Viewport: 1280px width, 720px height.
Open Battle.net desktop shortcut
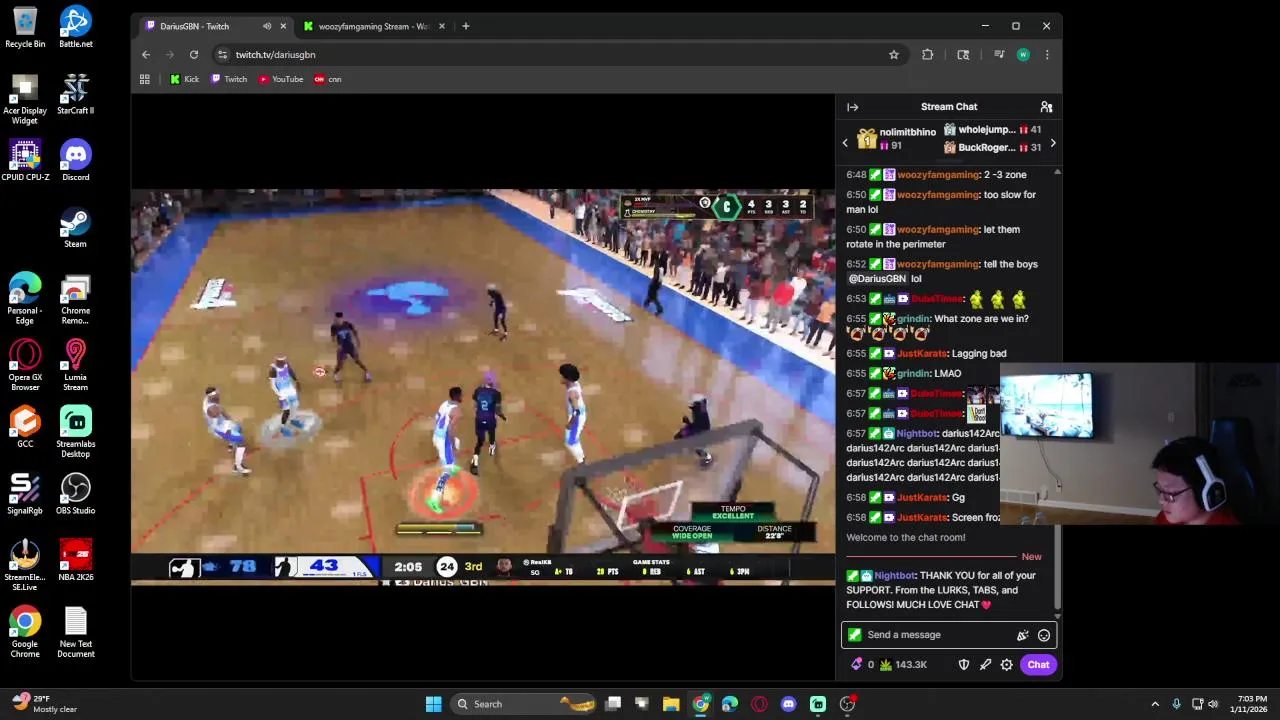[76, 28]
